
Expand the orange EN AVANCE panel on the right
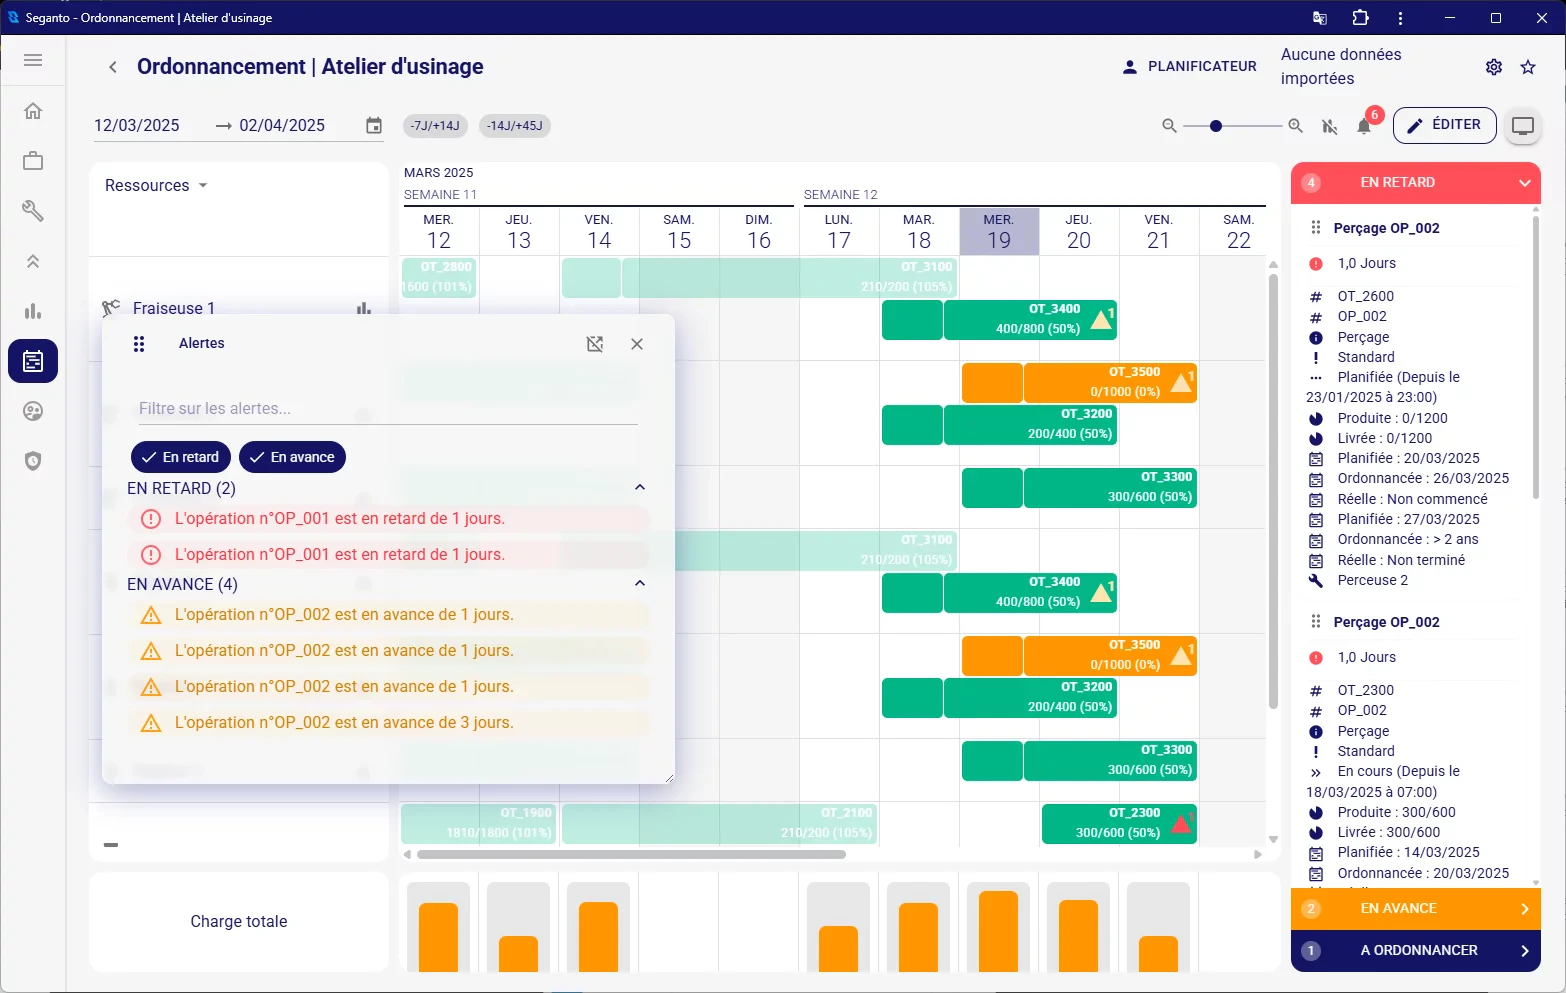click(1415, 908)
